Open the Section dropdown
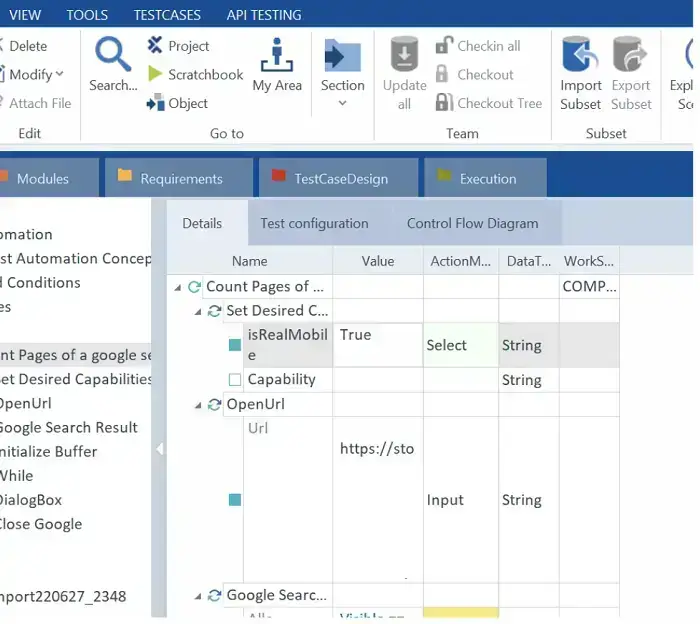Viewport: 700px width, 624px height. pyautogui.click(x=342, y=103)
